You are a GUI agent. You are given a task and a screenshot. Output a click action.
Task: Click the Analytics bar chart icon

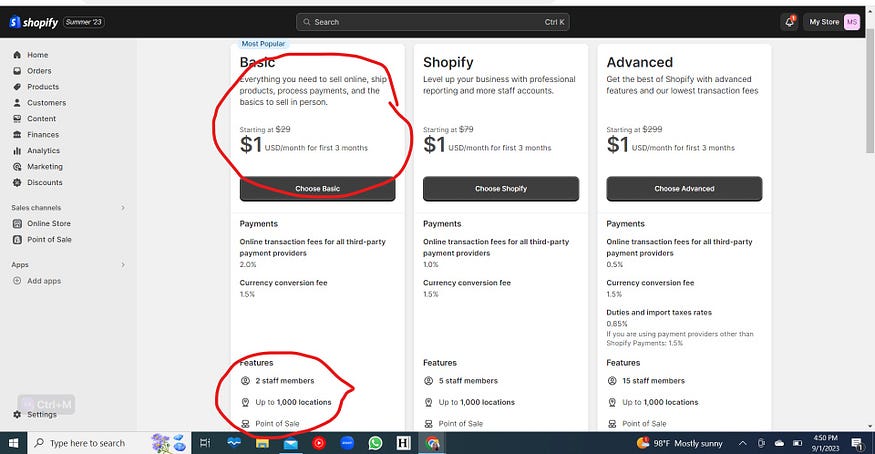17,151
